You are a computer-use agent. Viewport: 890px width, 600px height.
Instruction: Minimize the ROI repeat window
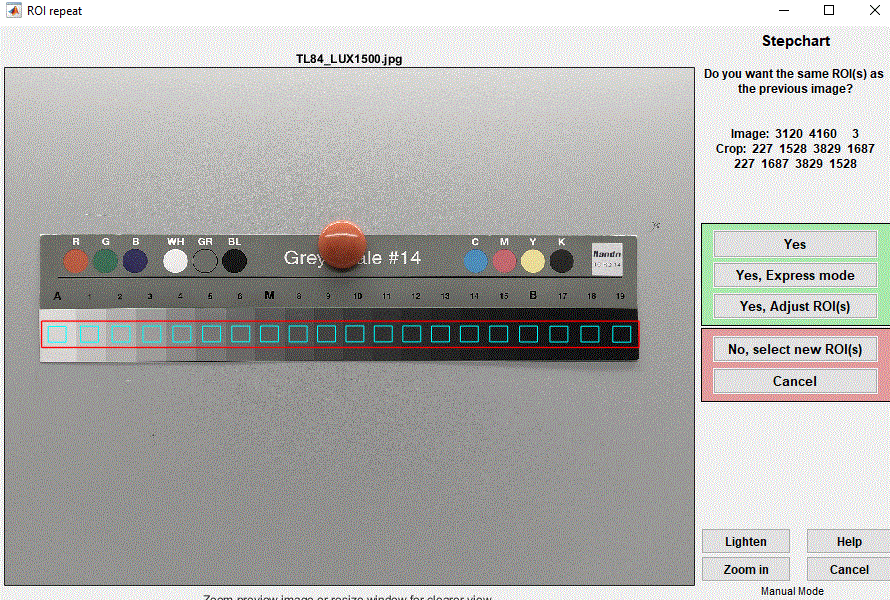pos(784,10)
